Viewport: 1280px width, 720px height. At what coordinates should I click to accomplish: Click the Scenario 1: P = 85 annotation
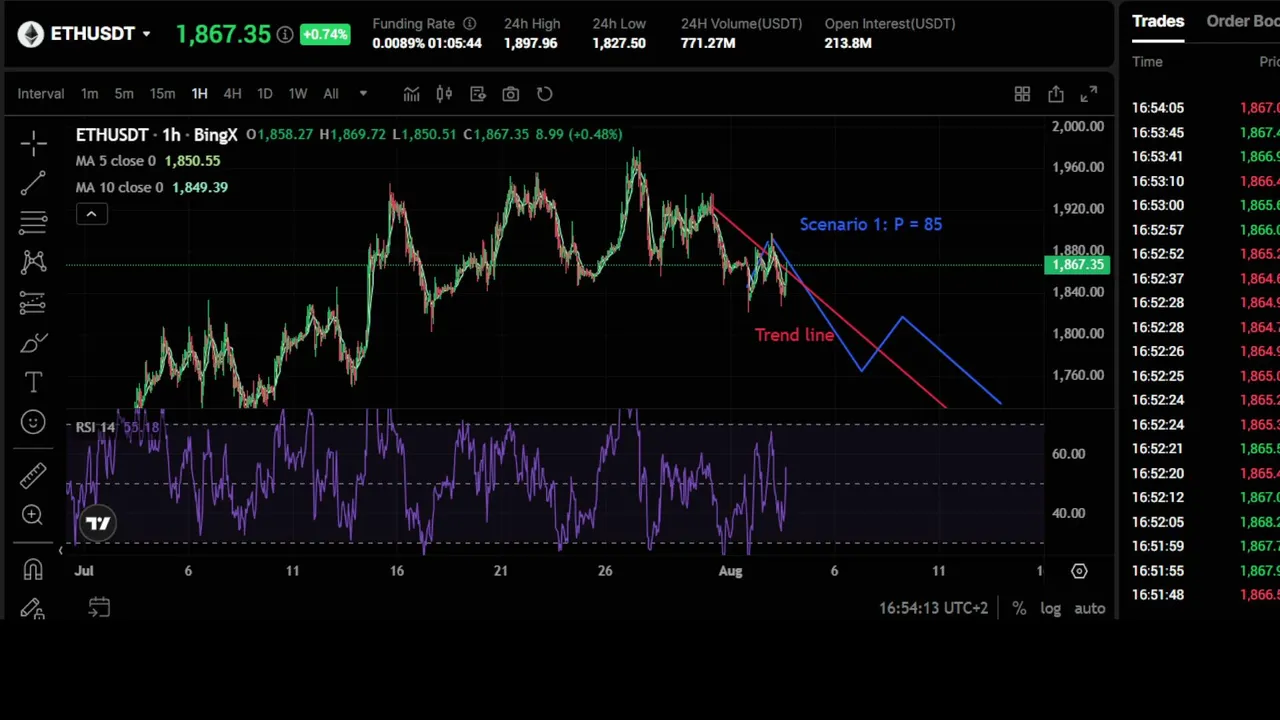pyautogui.click(x=871, y=225)
